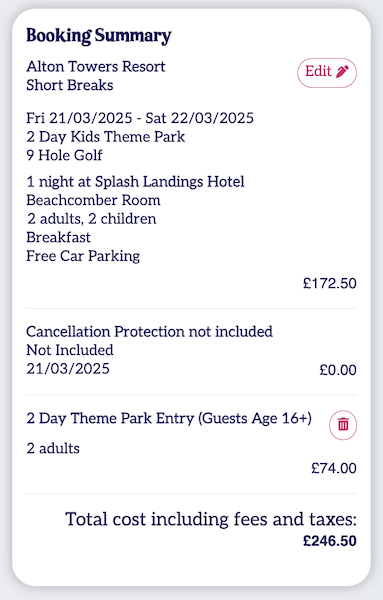Select the Booking Summary heading
This screenshot has width=383, height=600.
click(99, 36)
